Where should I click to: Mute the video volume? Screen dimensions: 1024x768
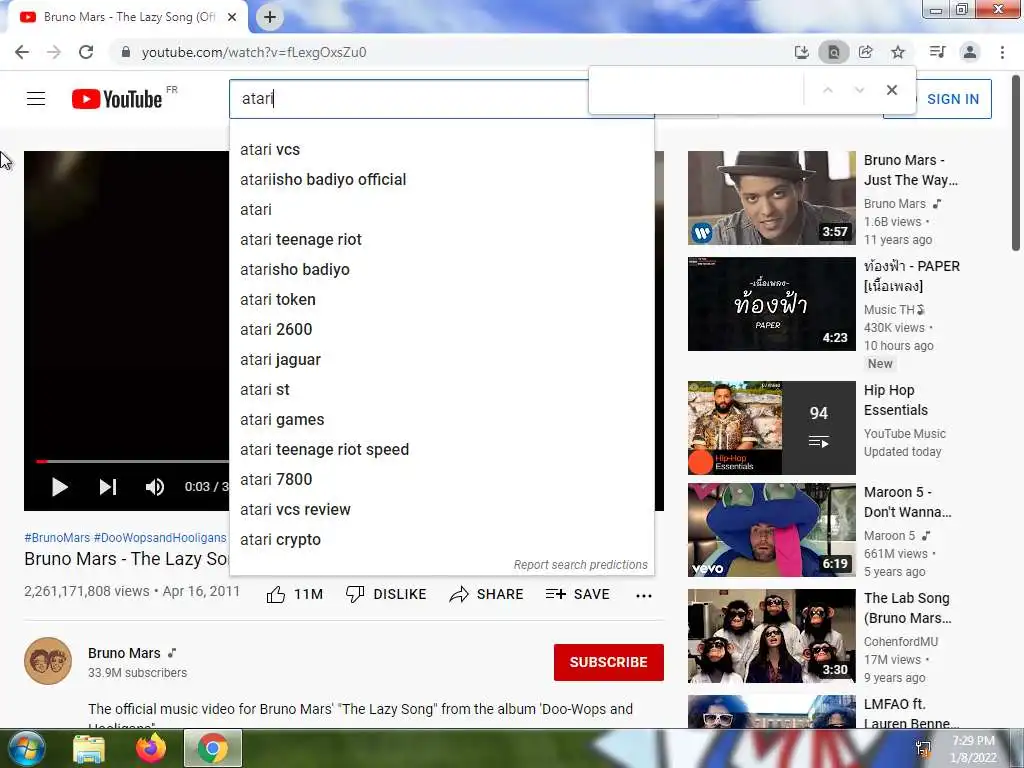point(155,487)
